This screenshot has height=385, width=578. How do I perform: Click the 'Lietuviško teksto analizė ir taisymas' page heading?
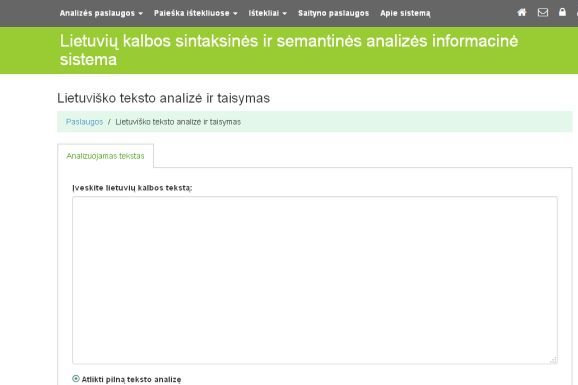(164, 98)
